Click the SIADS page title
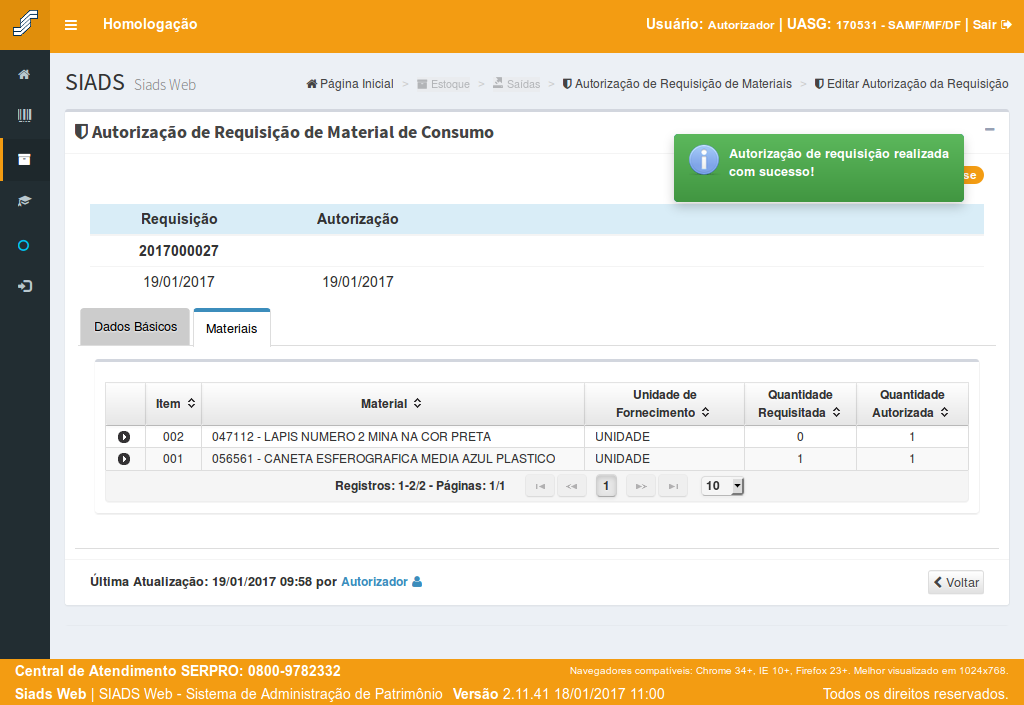The height and width of the screenshot is (705, 1024). pos(95,83)
